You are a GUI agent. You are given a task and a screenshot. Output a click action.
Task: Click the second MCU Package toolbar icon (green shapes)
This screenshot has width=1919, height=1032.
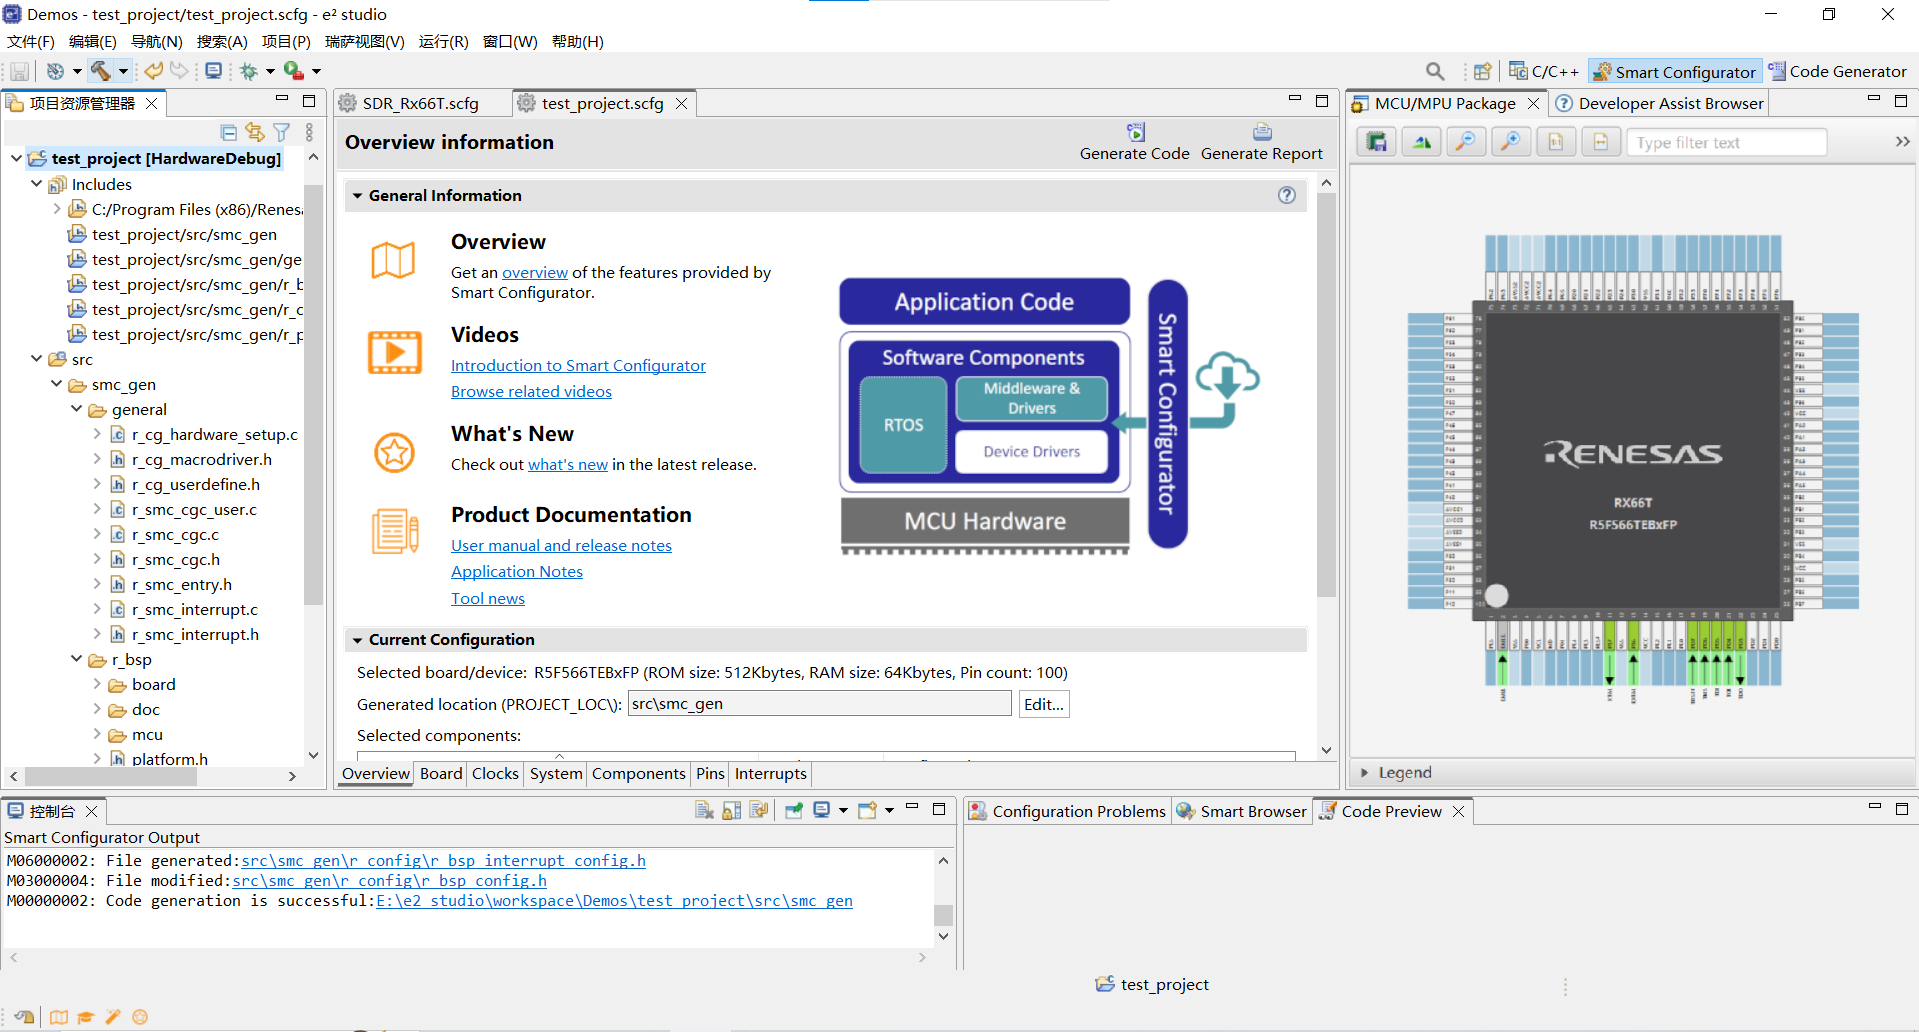1421,142
